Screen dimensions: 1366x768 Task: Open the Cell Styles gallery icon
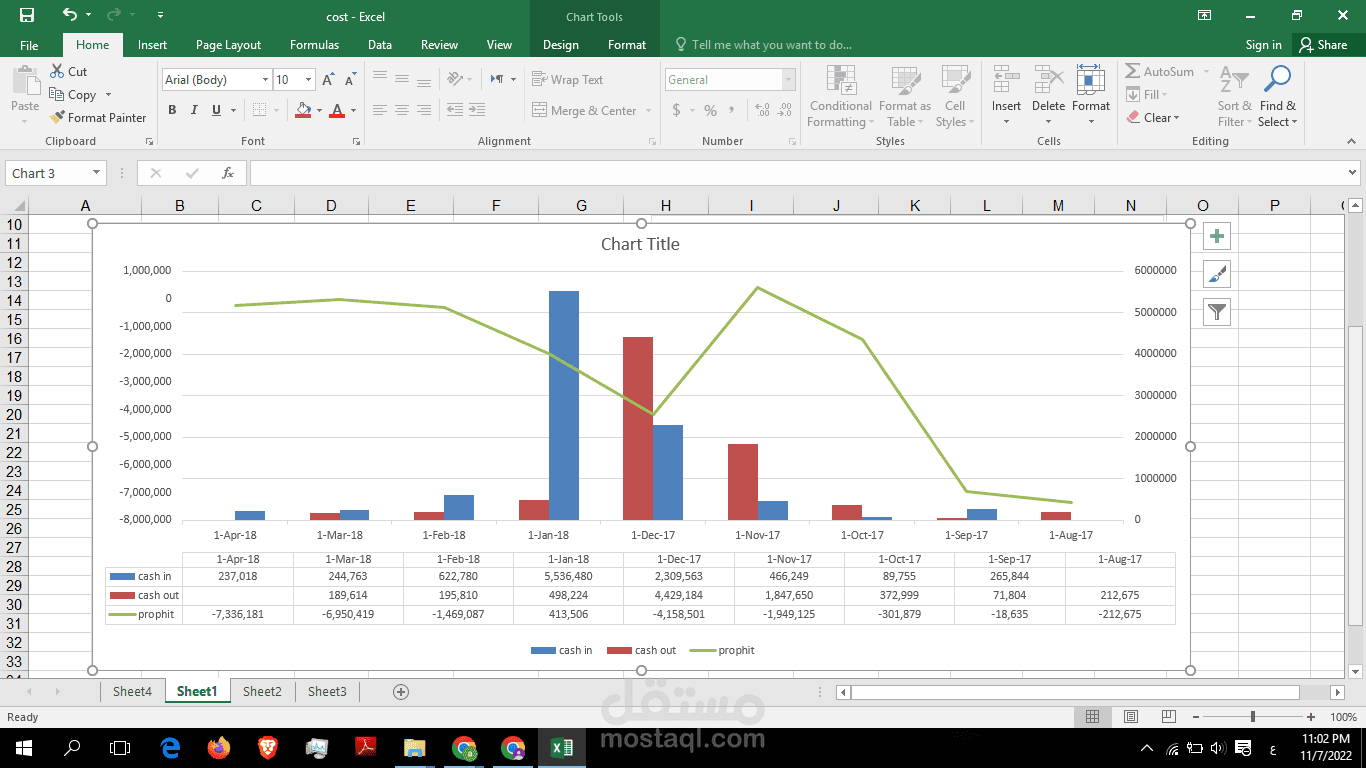point(955,80)
